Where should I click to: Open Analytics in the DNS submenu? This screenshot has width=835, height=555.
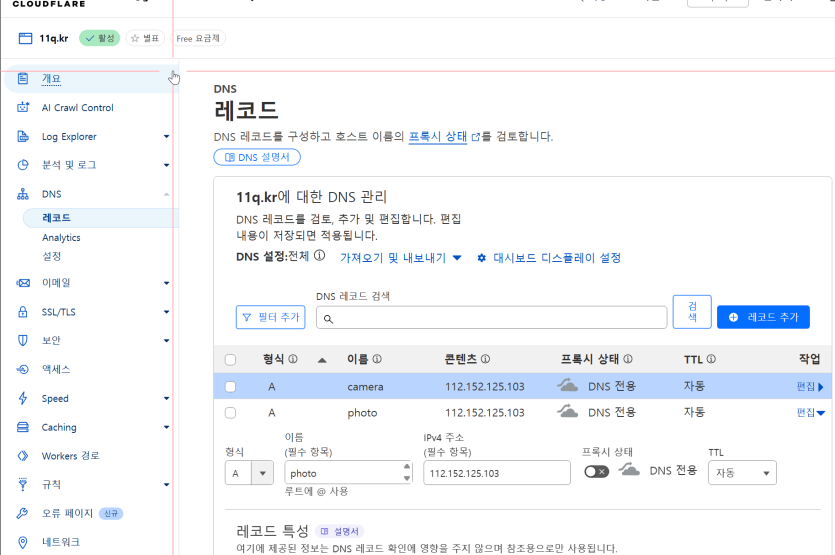tap(61, 238)
